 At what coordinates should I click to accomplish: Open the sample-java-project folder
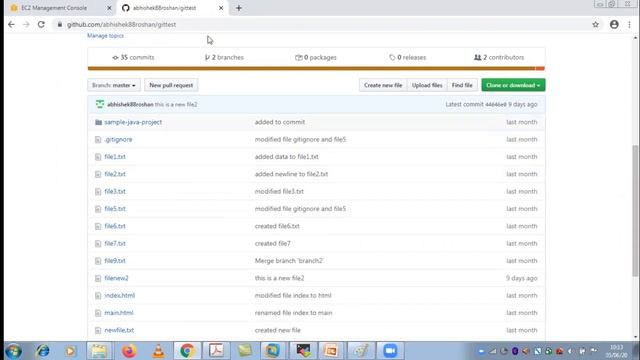(x=133, y=122)
